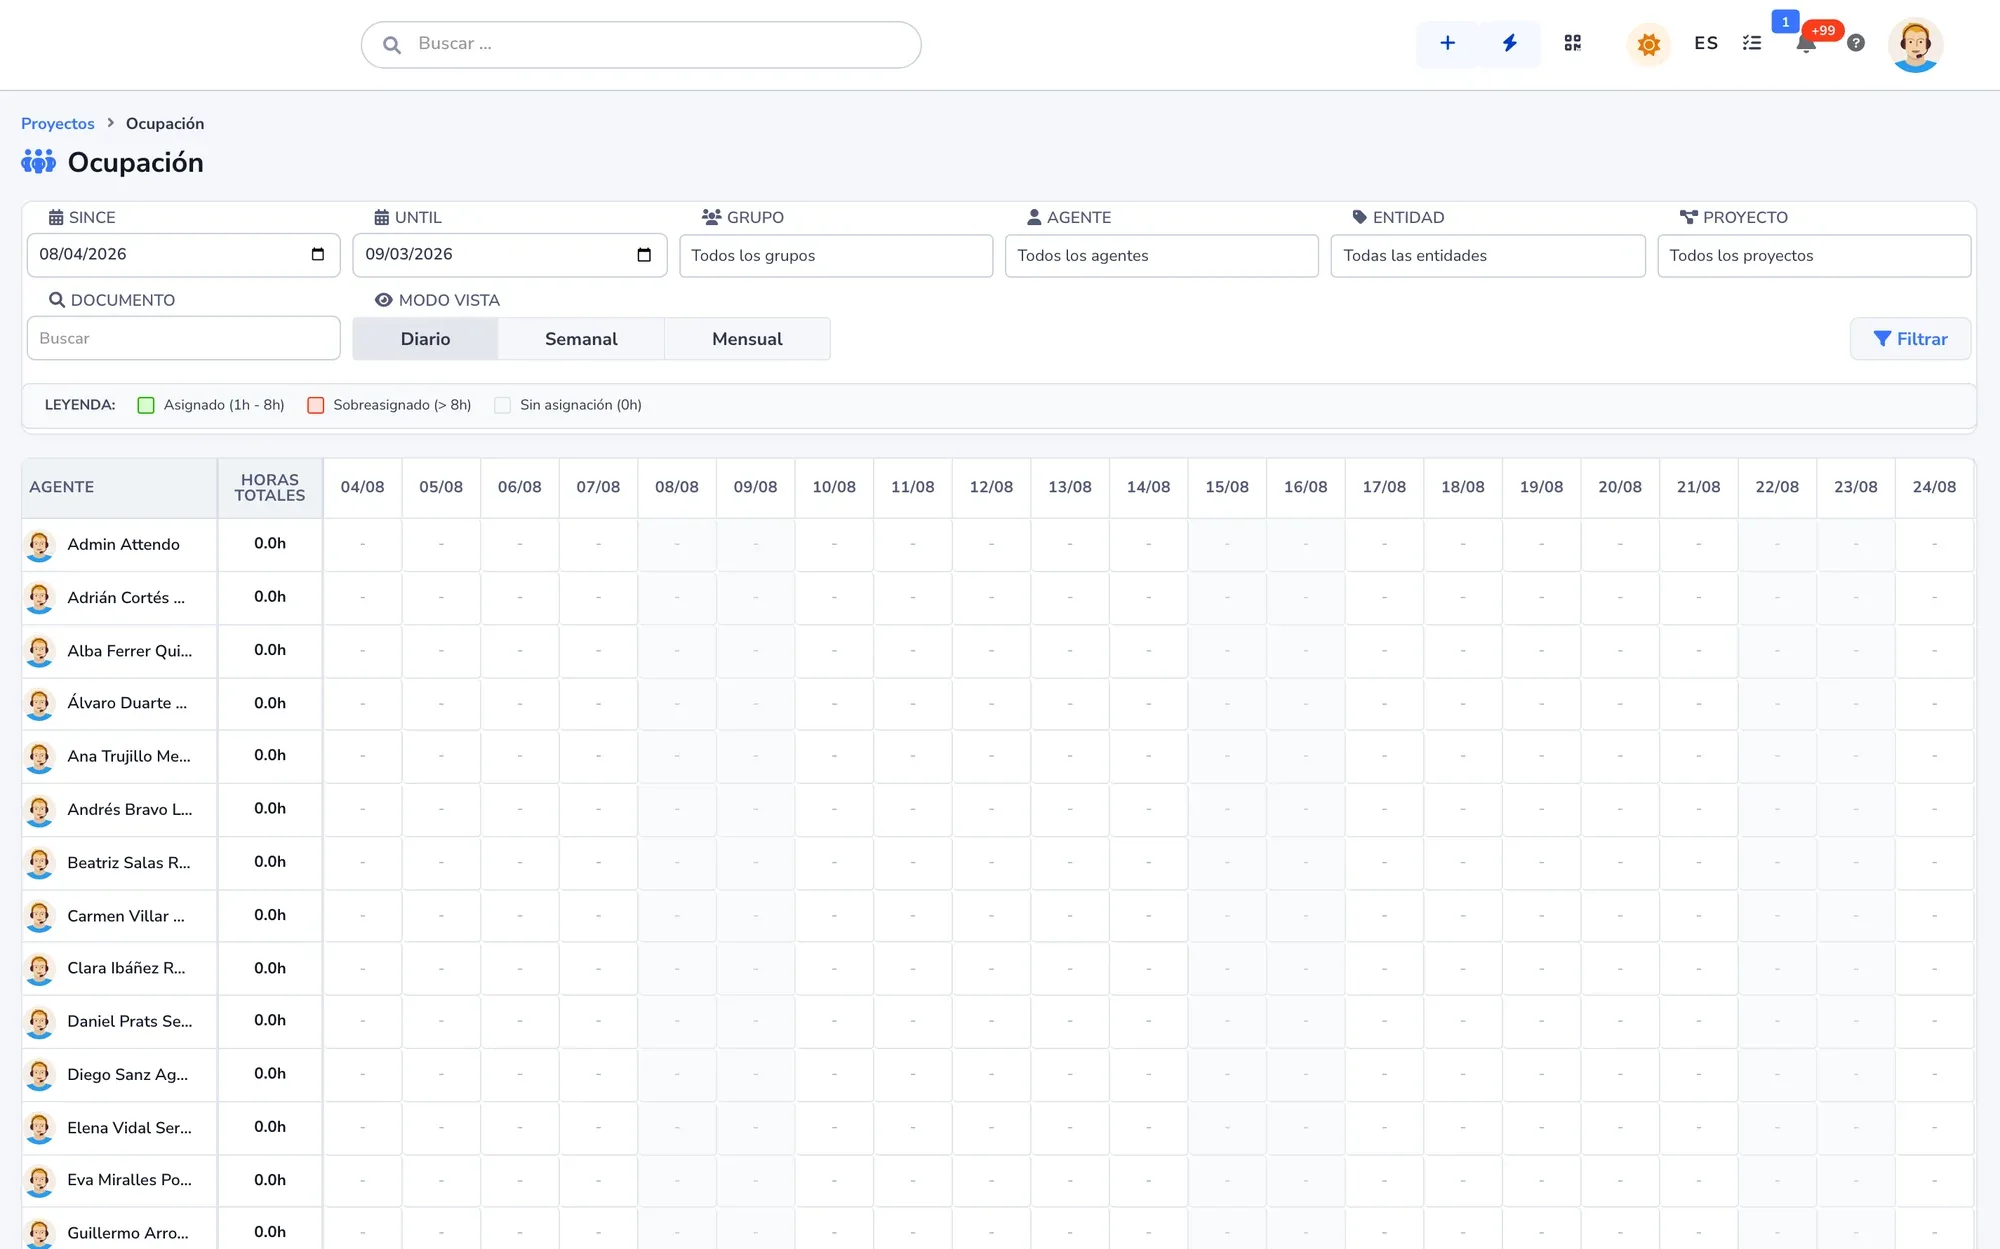Screen dimensions: 2000x1249
Task: Click the Since date 08/04/2026 field
Action: (x=184, y=255)
